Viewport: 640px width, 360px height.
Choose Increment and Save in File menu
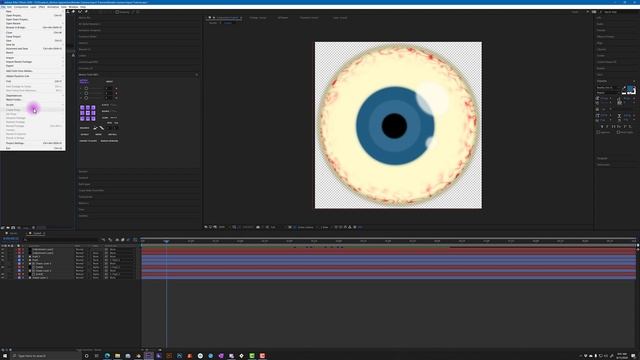click(33, 49)
